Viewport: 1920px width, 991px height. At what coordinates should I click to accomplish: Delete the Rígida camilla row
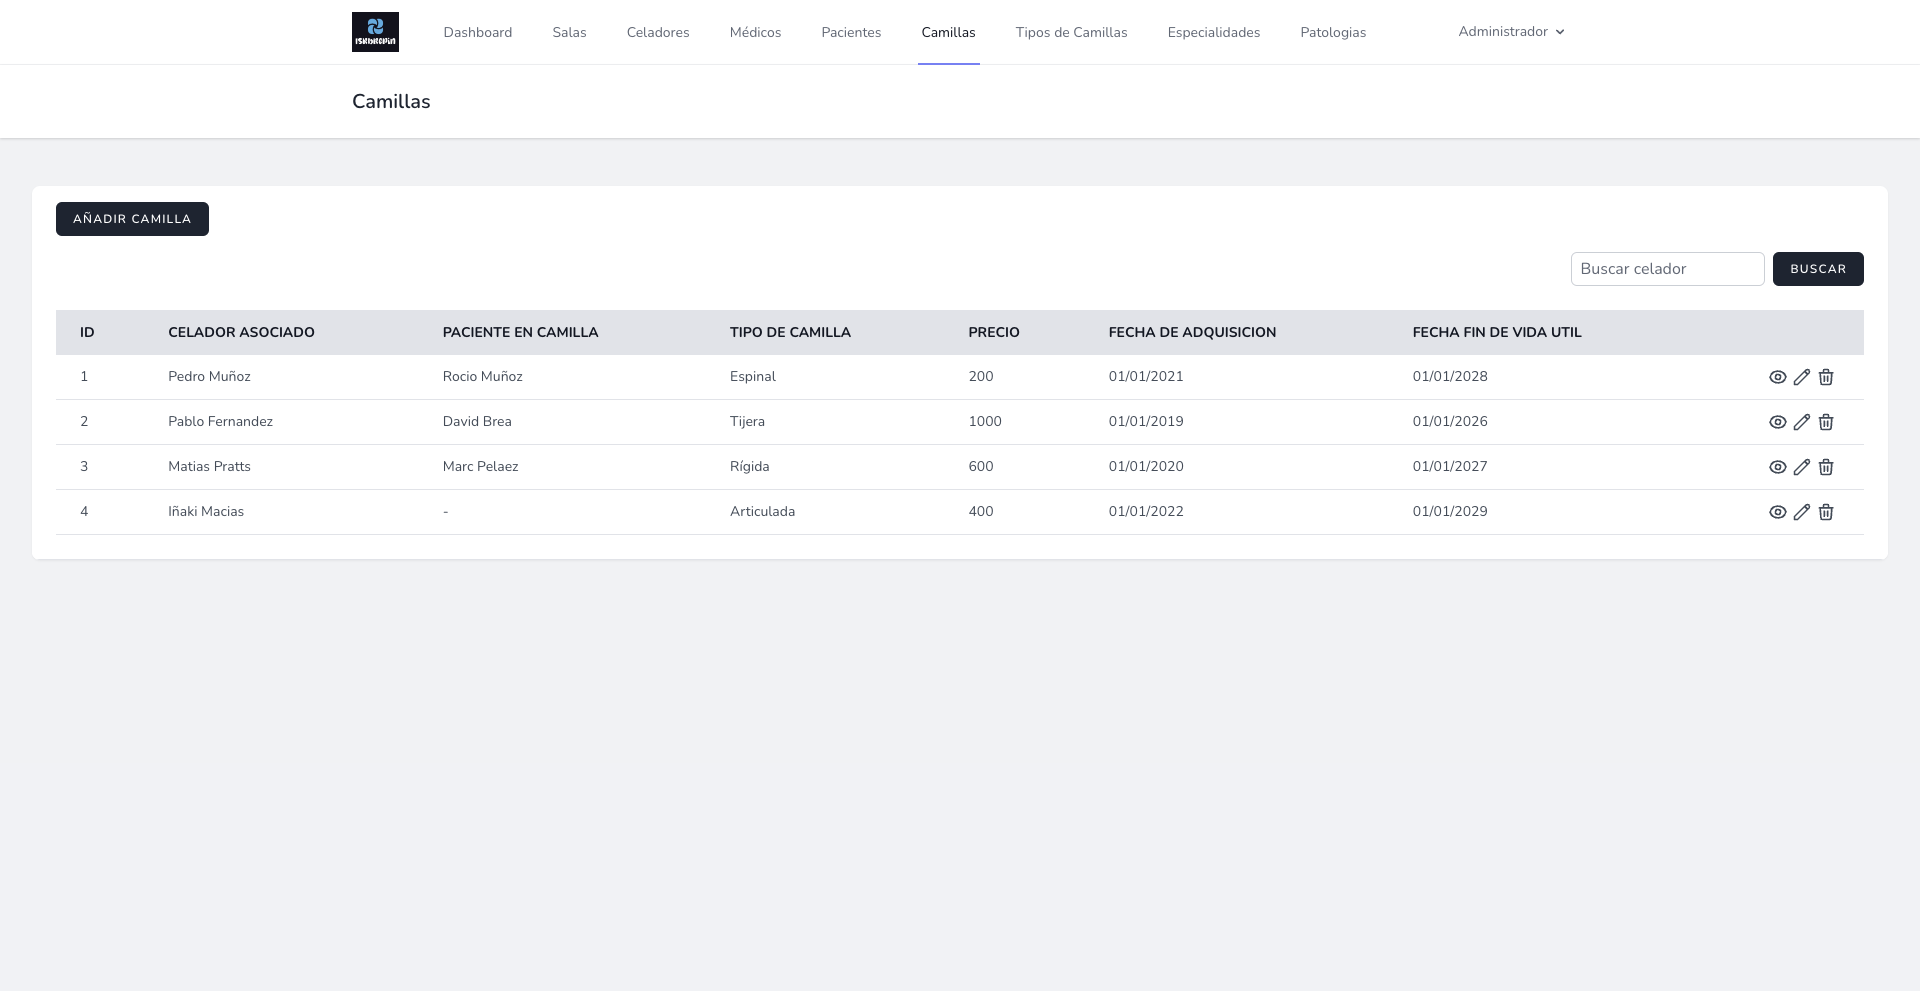click(x=1825, y=467)
